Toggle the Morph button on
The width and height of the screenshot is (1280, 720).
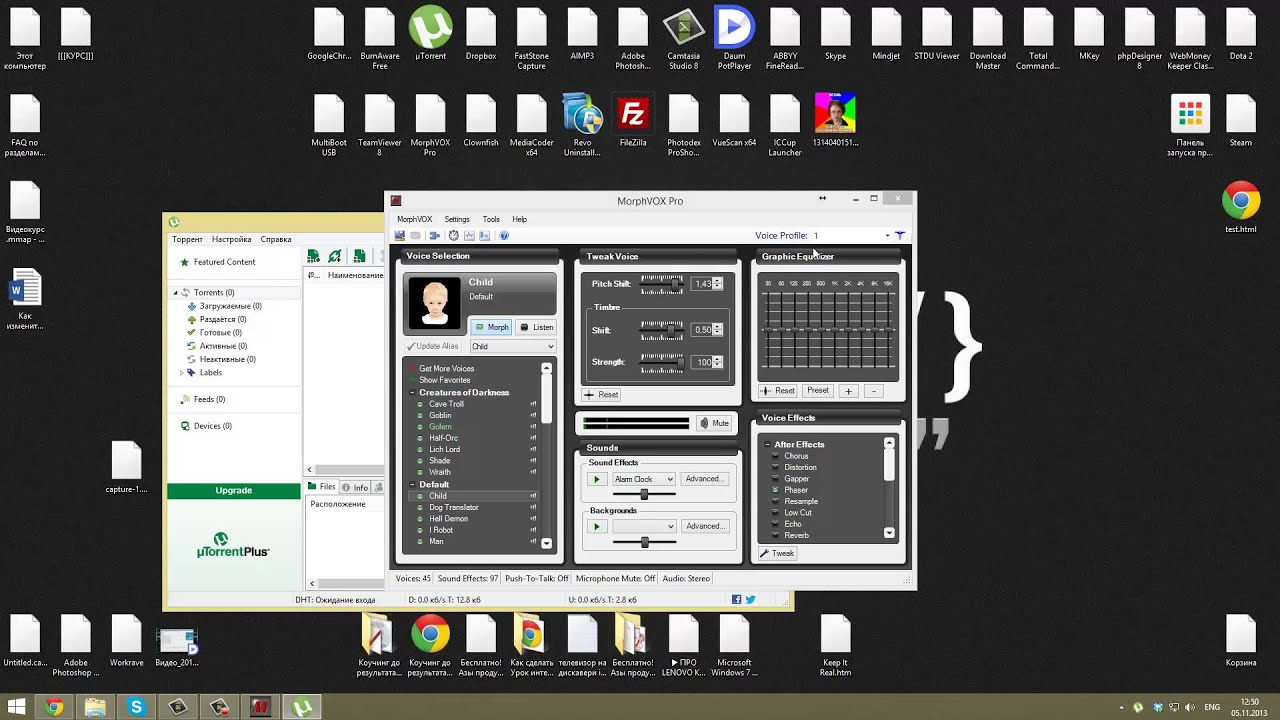click(x=491, y=327)
